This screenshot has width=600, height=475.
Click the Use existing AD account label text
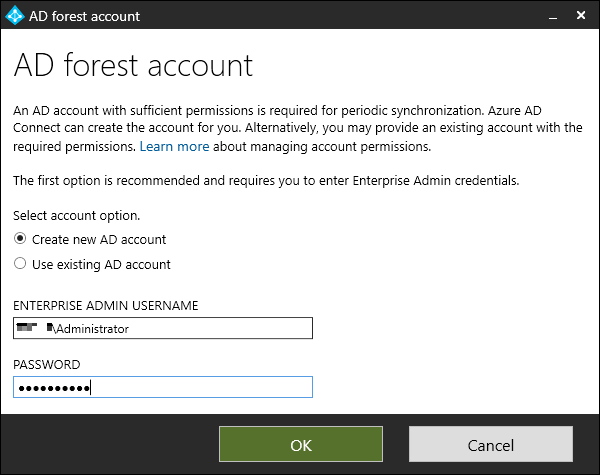coord(101,264)
